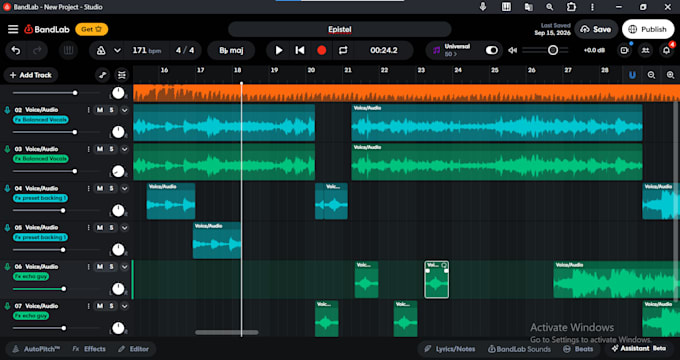Image resolution: width=680 pixels, height=360 pixels.
Task: Adjust the master volume slider
Action: point(545,50)
